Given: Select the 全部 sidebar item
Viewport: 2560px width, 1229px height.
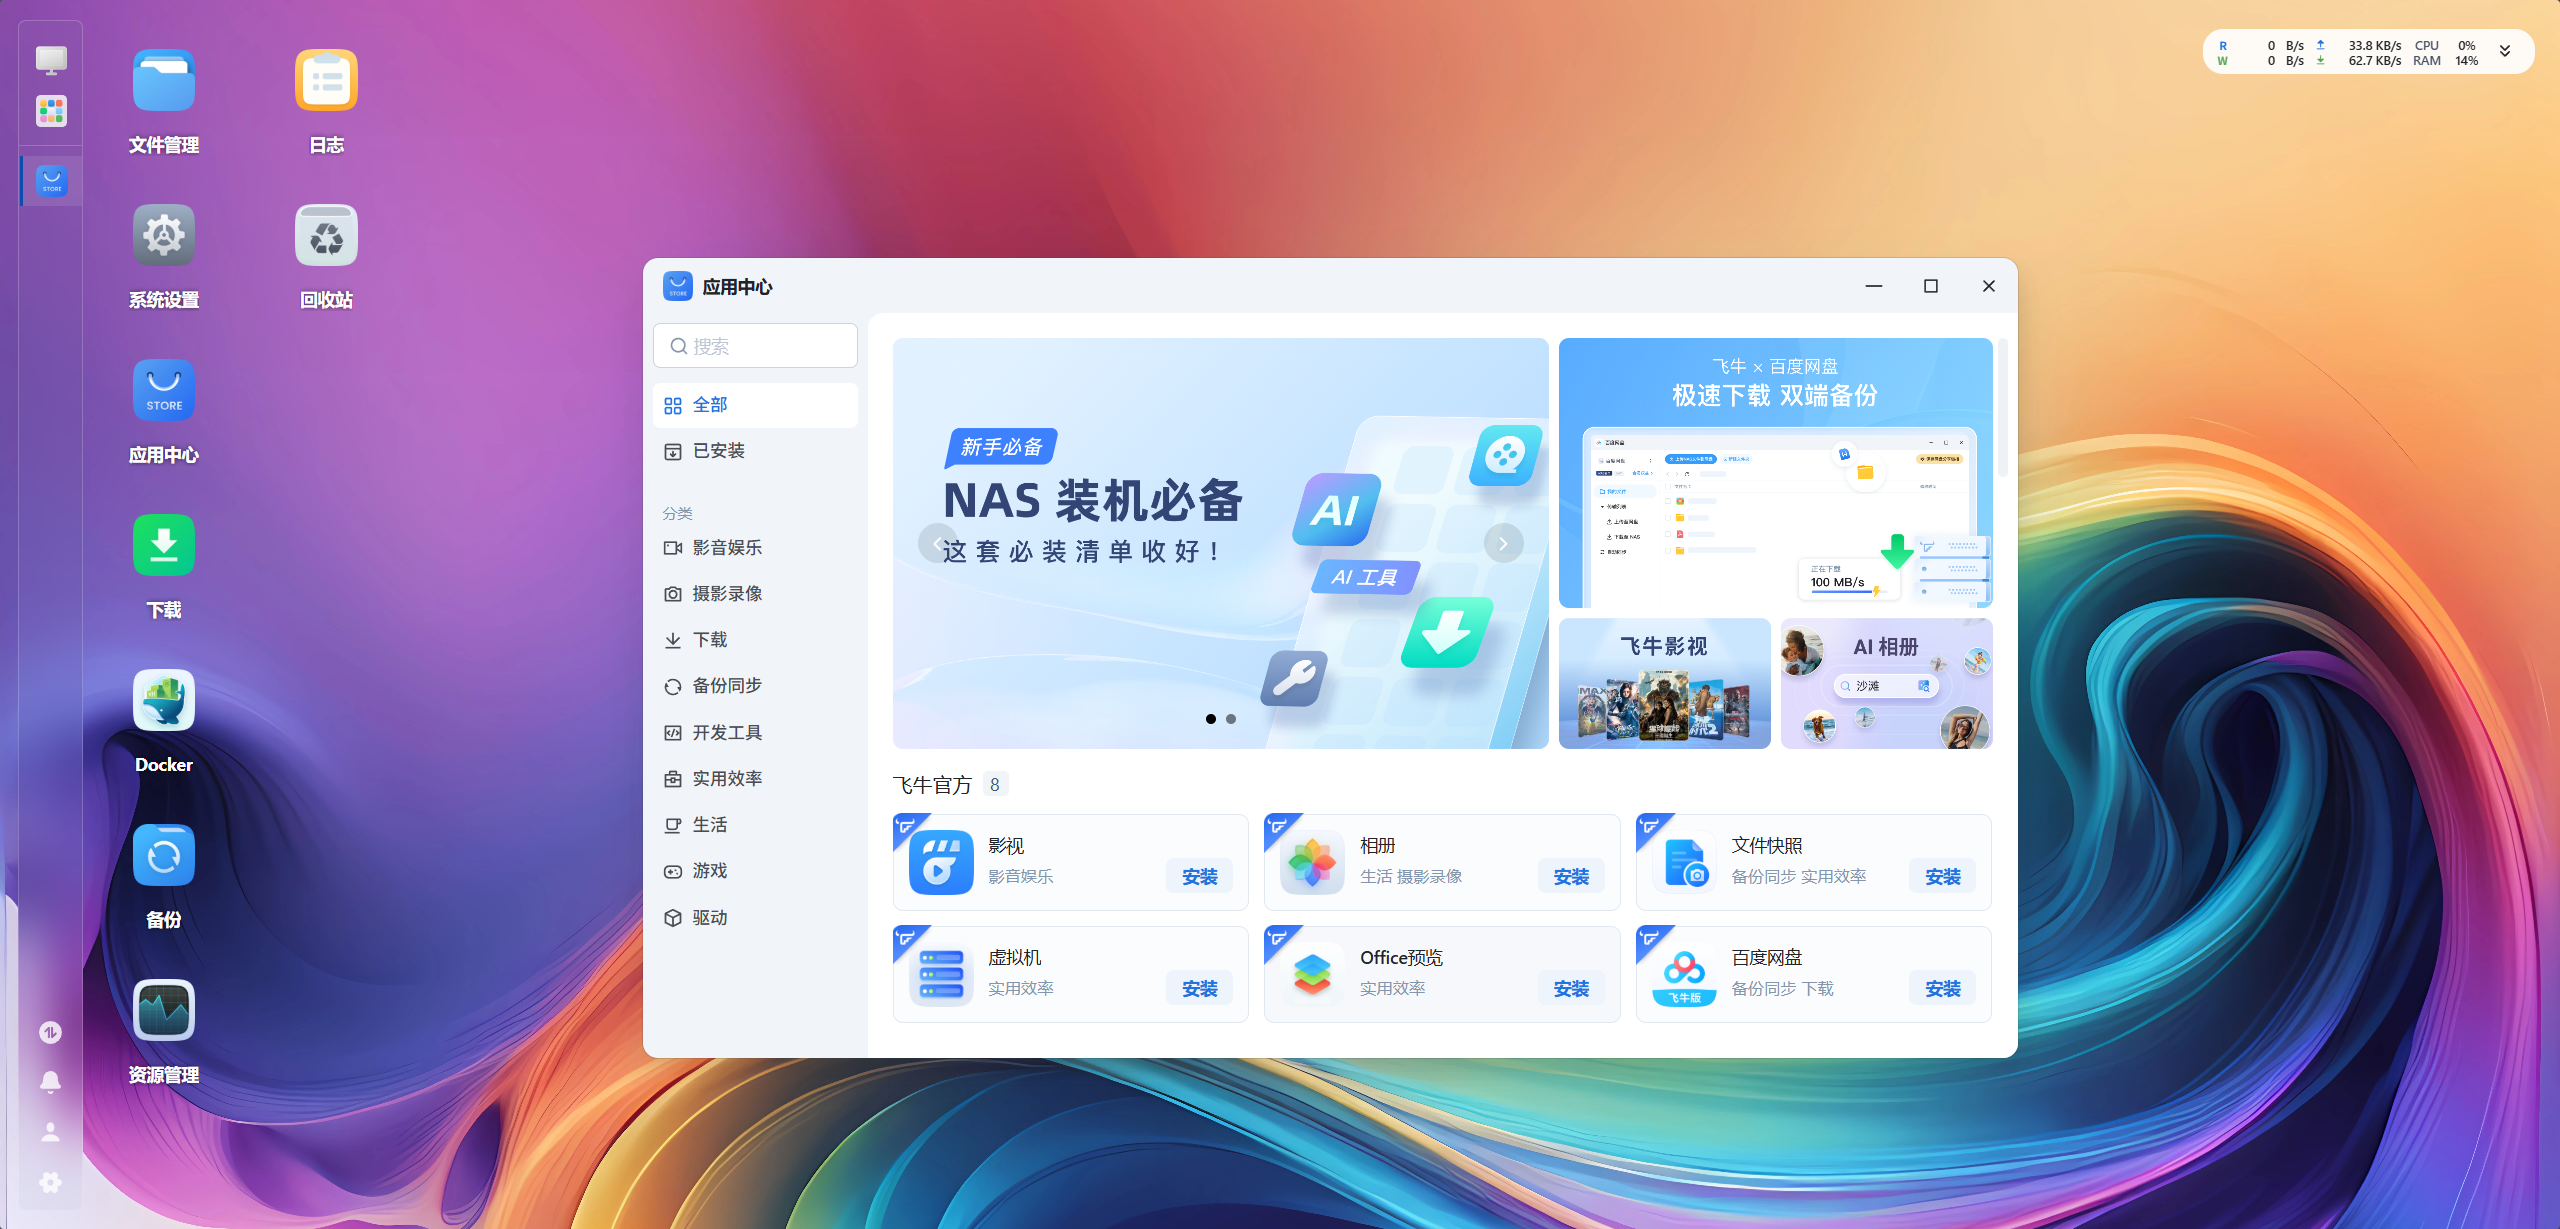Looking at the screenshot, I should click(755, 405).
